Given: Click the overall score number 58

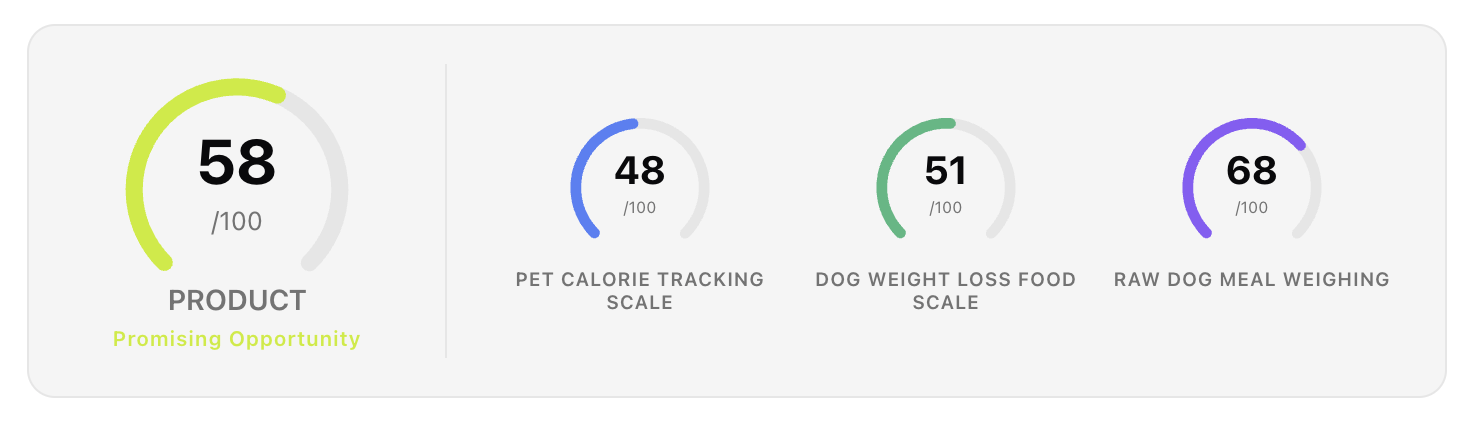Looking at the screenshot, I should (237, 162).
